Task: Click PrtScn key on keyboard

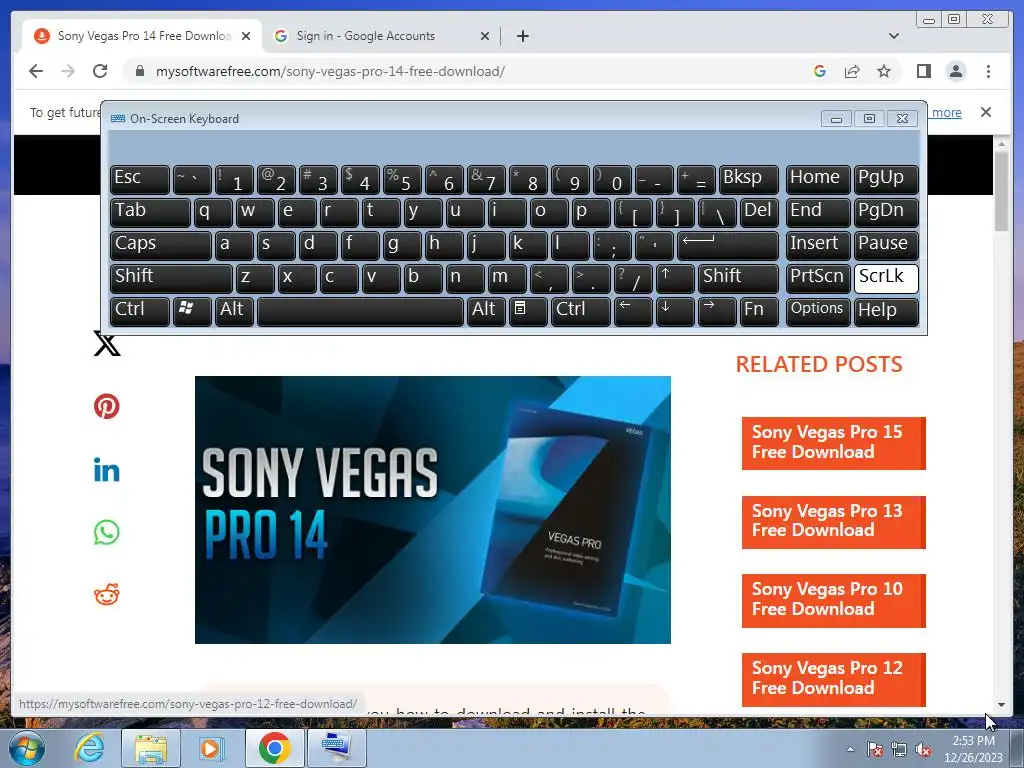Action: [x=818, y=278]
